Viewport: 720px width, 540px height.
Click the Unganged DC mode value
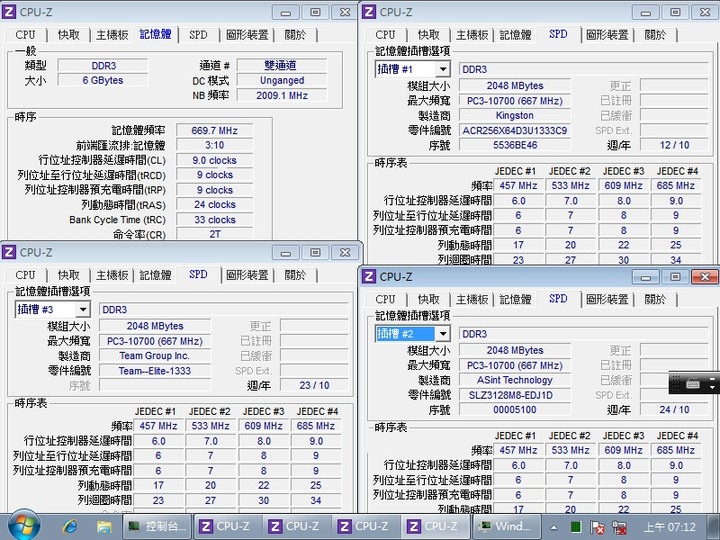282,80
